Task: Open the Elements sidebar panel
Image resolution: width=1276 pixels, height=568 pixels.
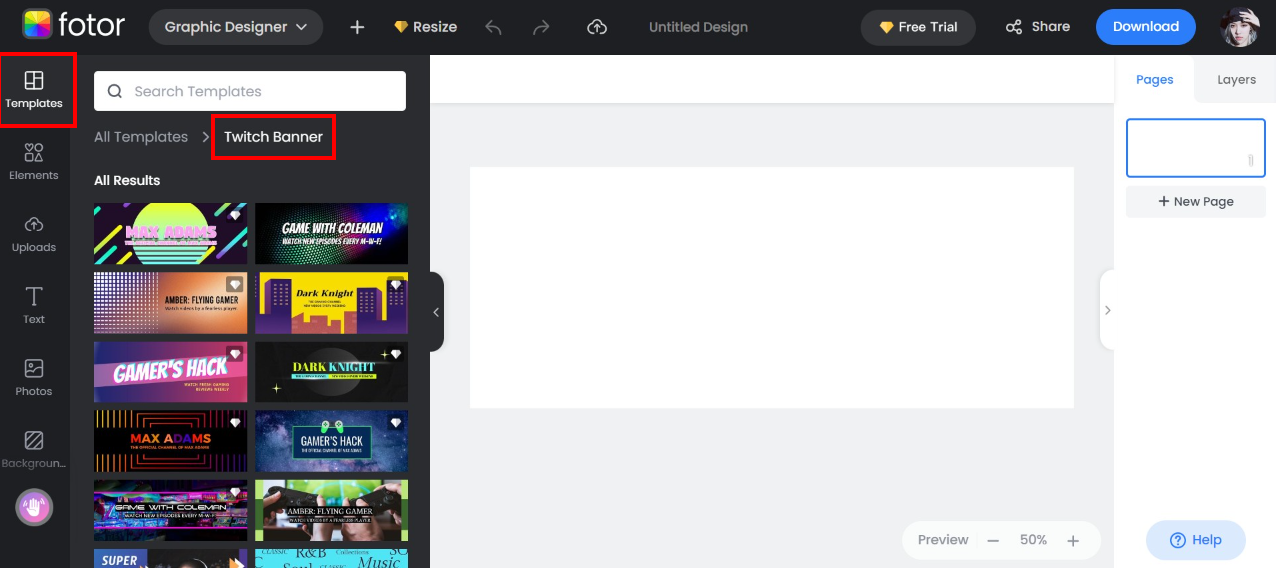Action: (x=34, y=161)
